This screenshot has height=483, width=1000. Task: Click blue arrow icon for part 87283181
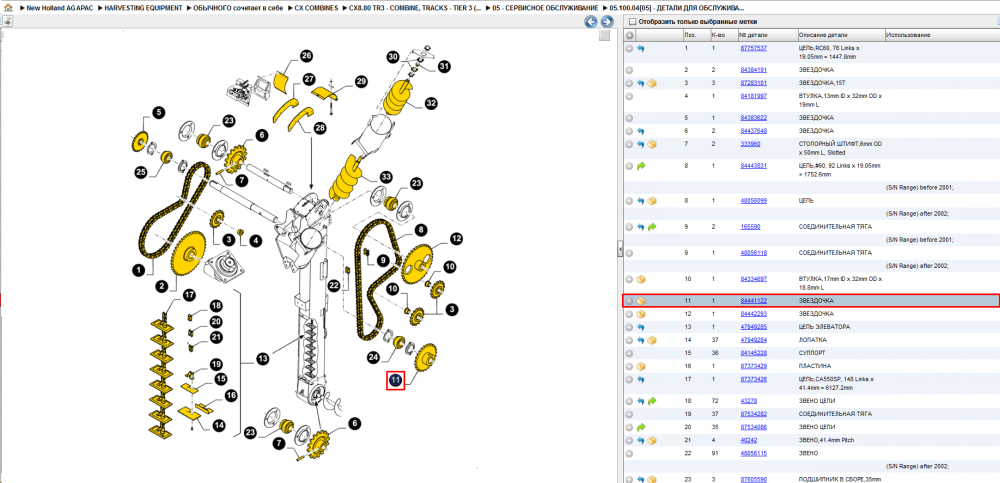point(640,83)
